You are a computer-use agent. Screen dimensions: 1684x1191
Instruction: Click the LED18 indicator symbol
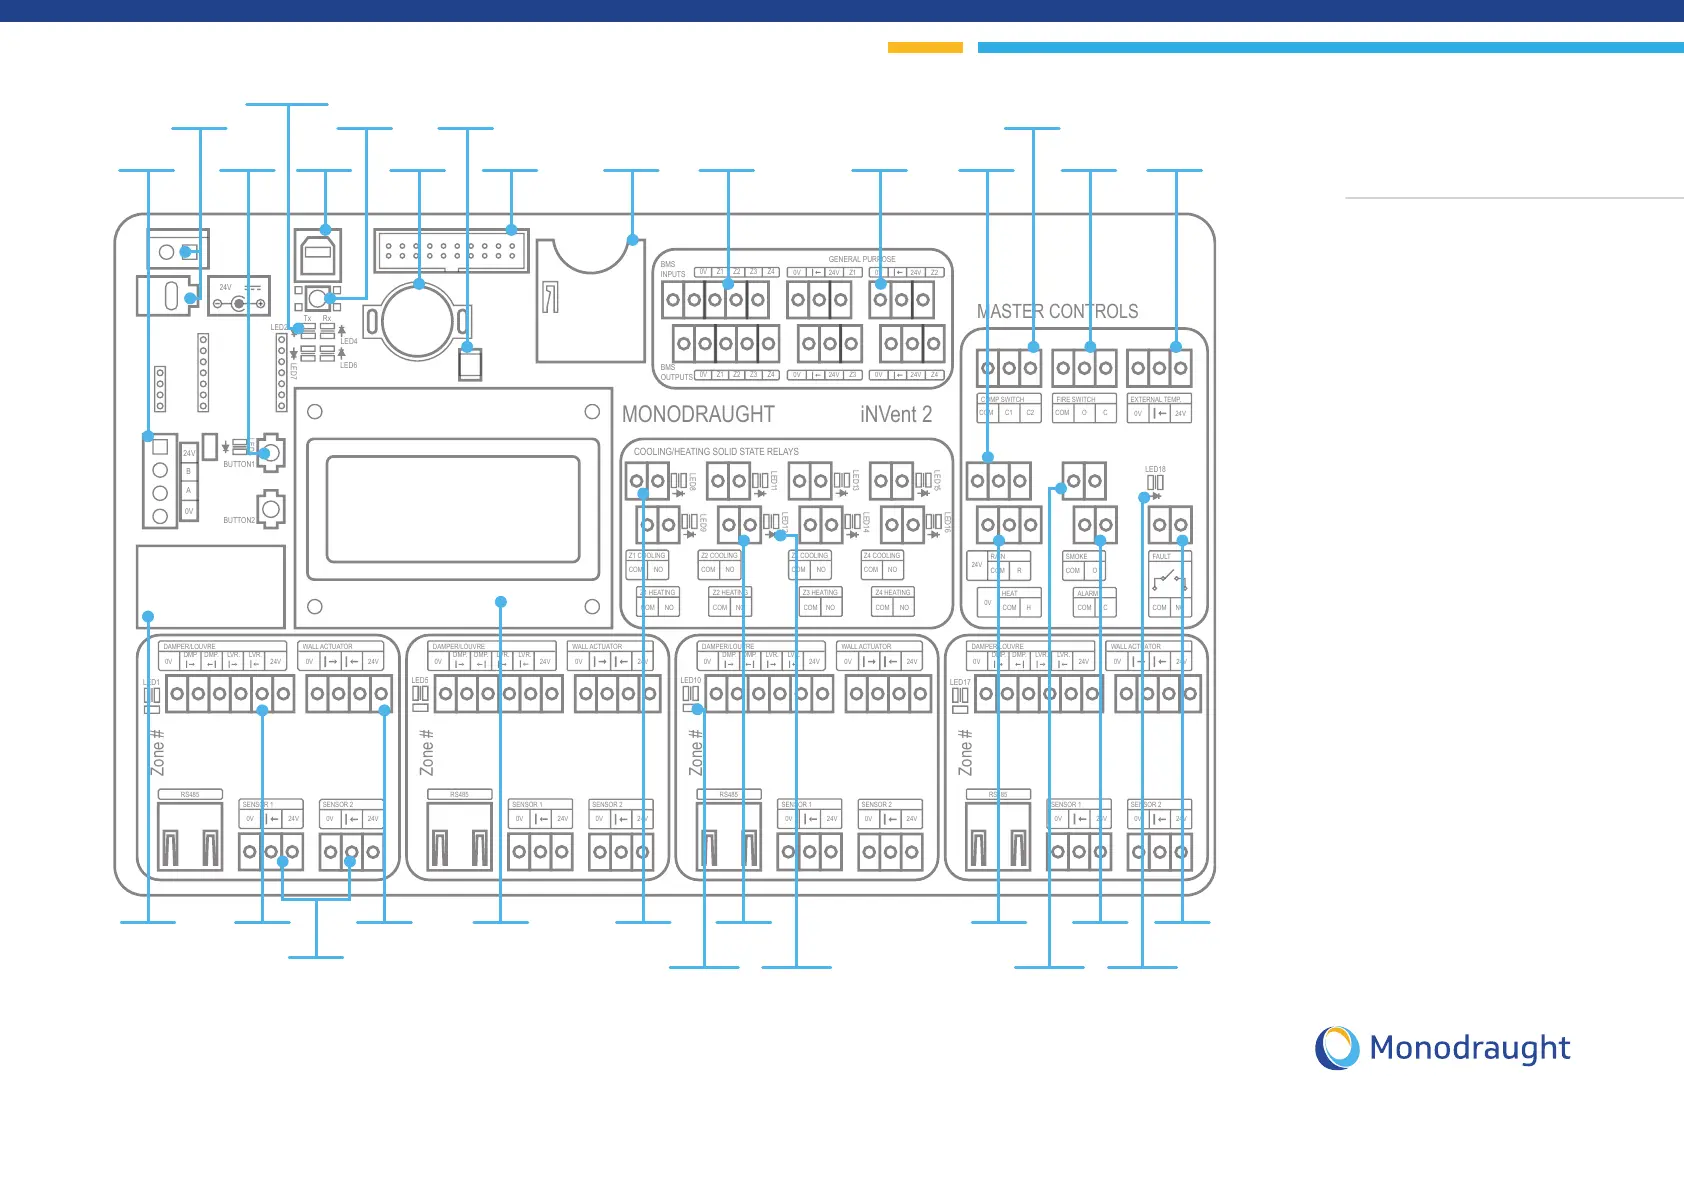pyautogui.click(x=1155, y=482)
